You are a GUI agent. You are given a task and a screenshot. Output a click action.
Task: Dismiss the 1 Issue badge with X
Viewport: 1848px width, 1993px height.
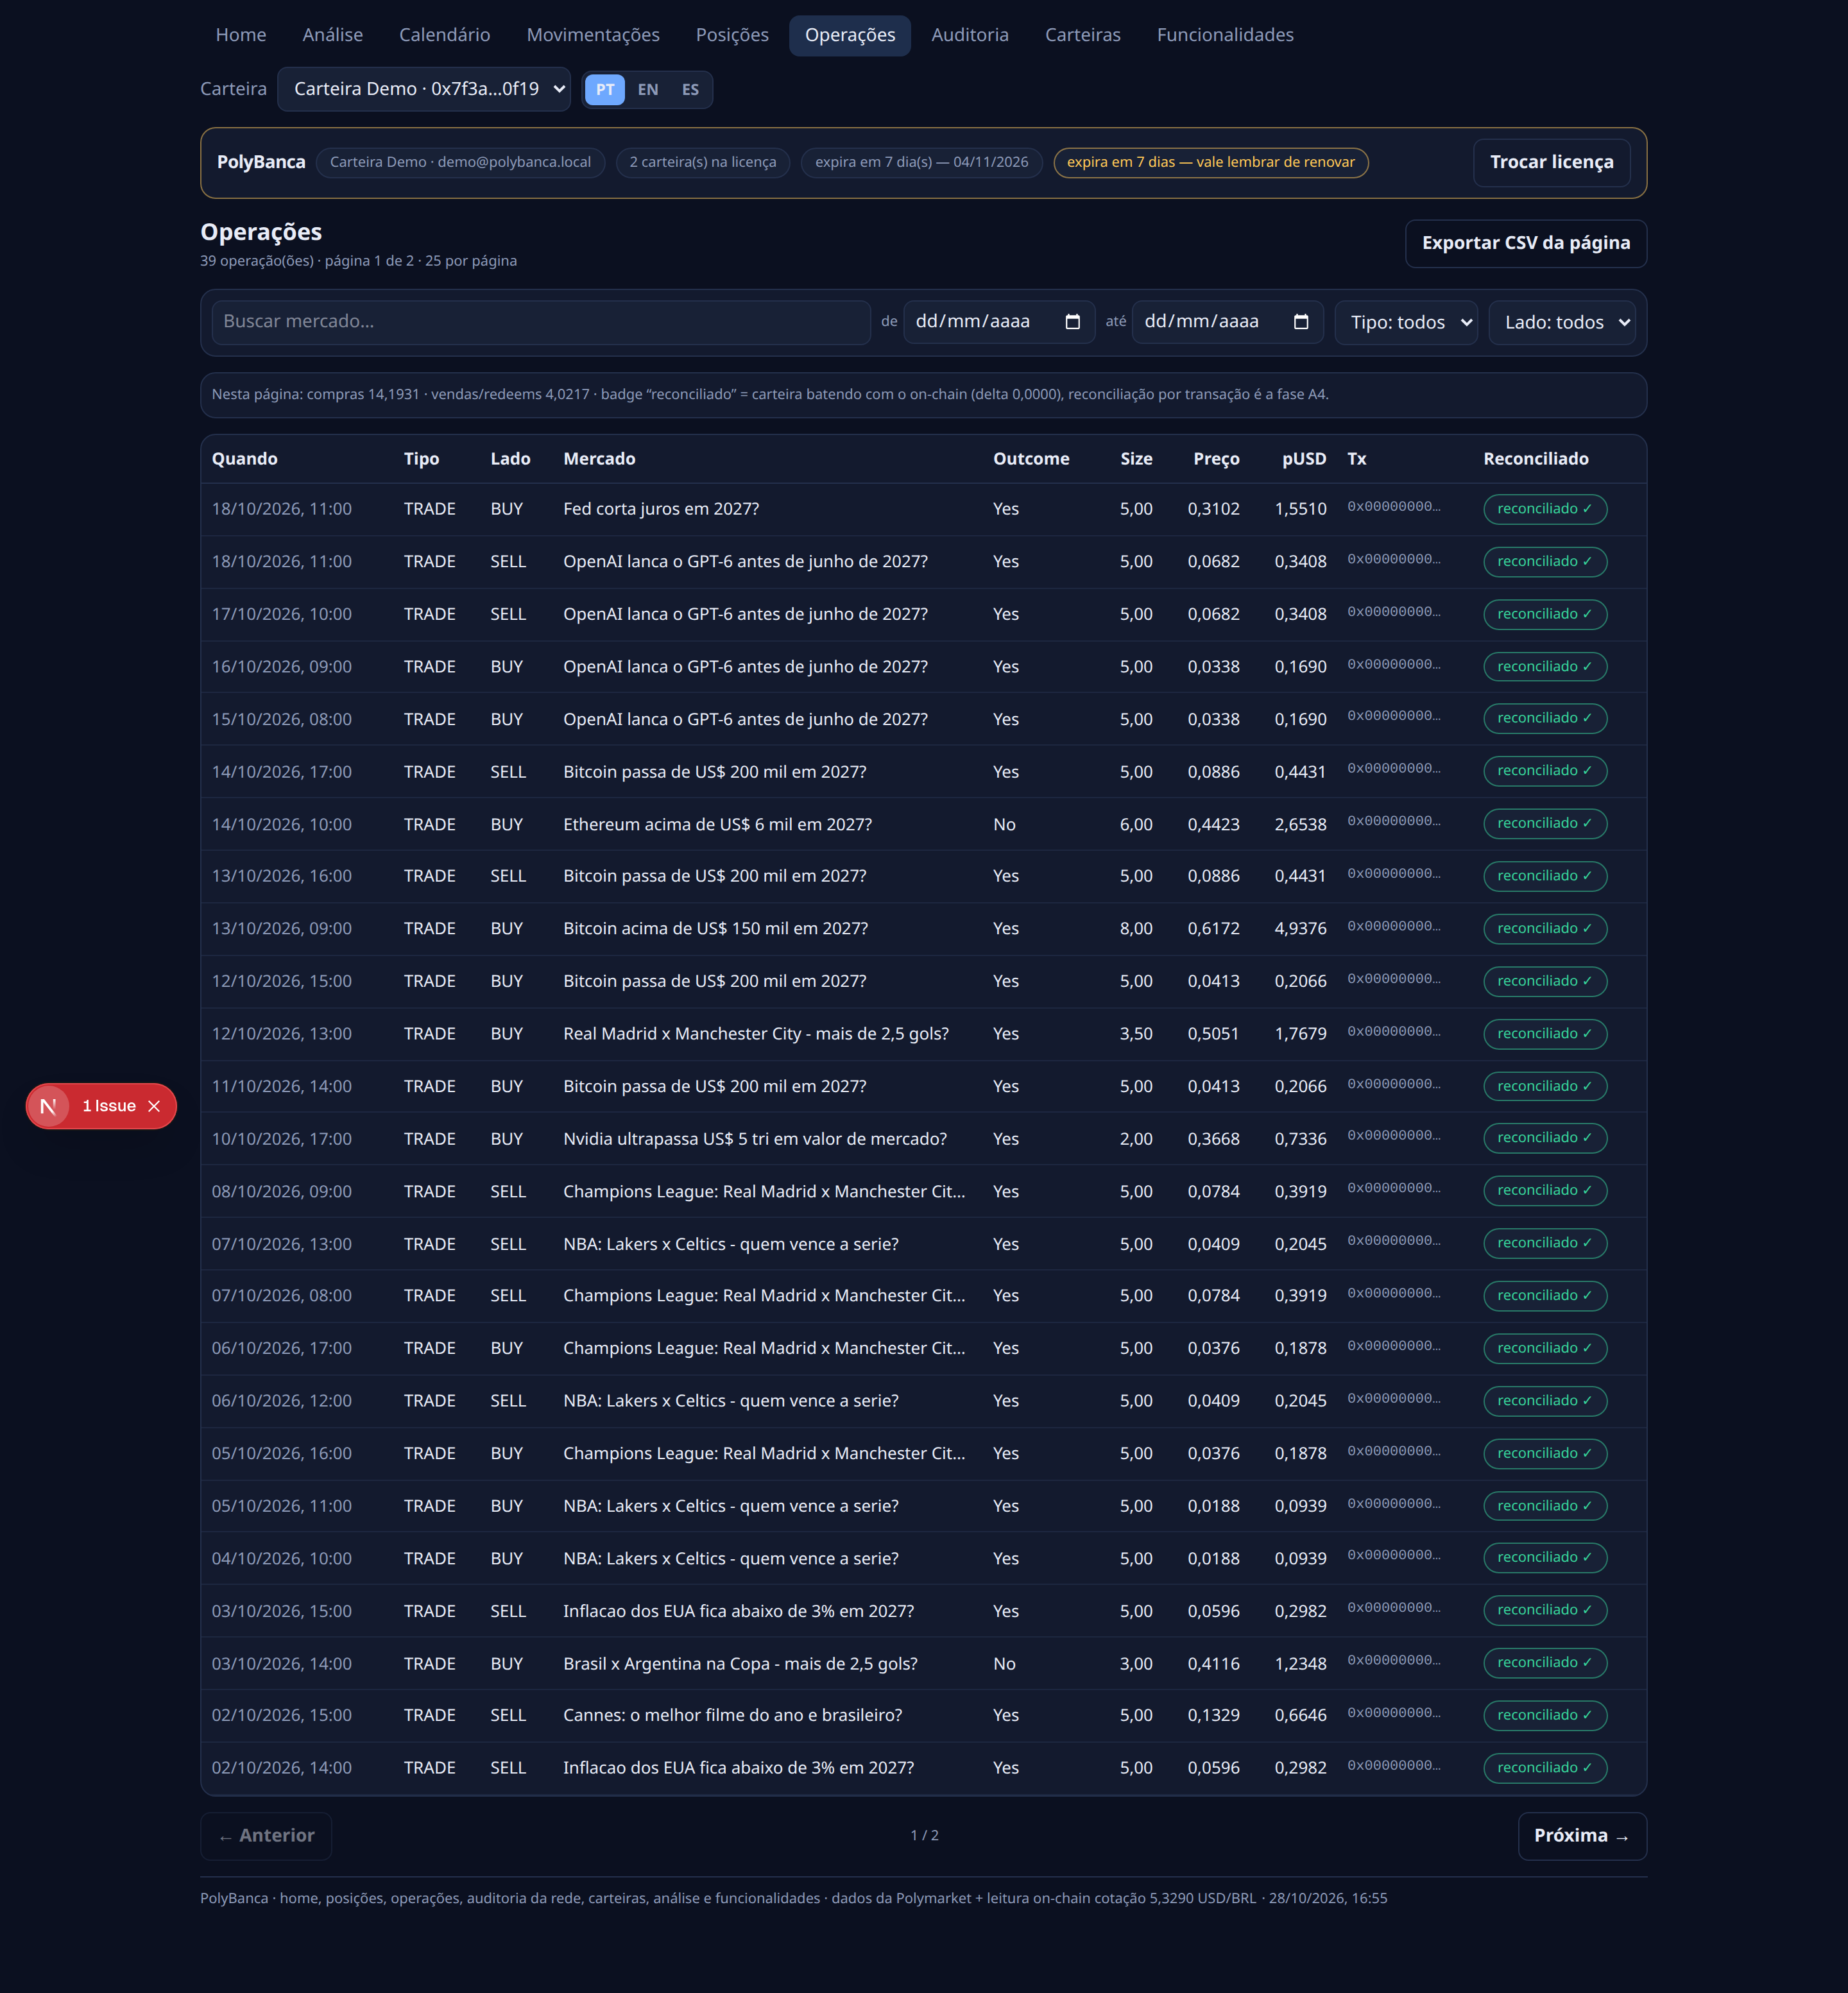click(154, 1106)
